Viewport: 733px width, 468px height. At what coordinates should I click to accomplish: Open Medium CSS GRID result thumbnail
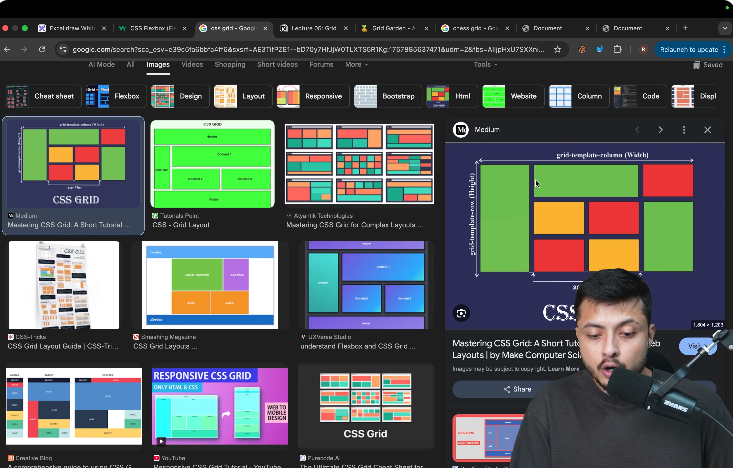pos(73,163)
